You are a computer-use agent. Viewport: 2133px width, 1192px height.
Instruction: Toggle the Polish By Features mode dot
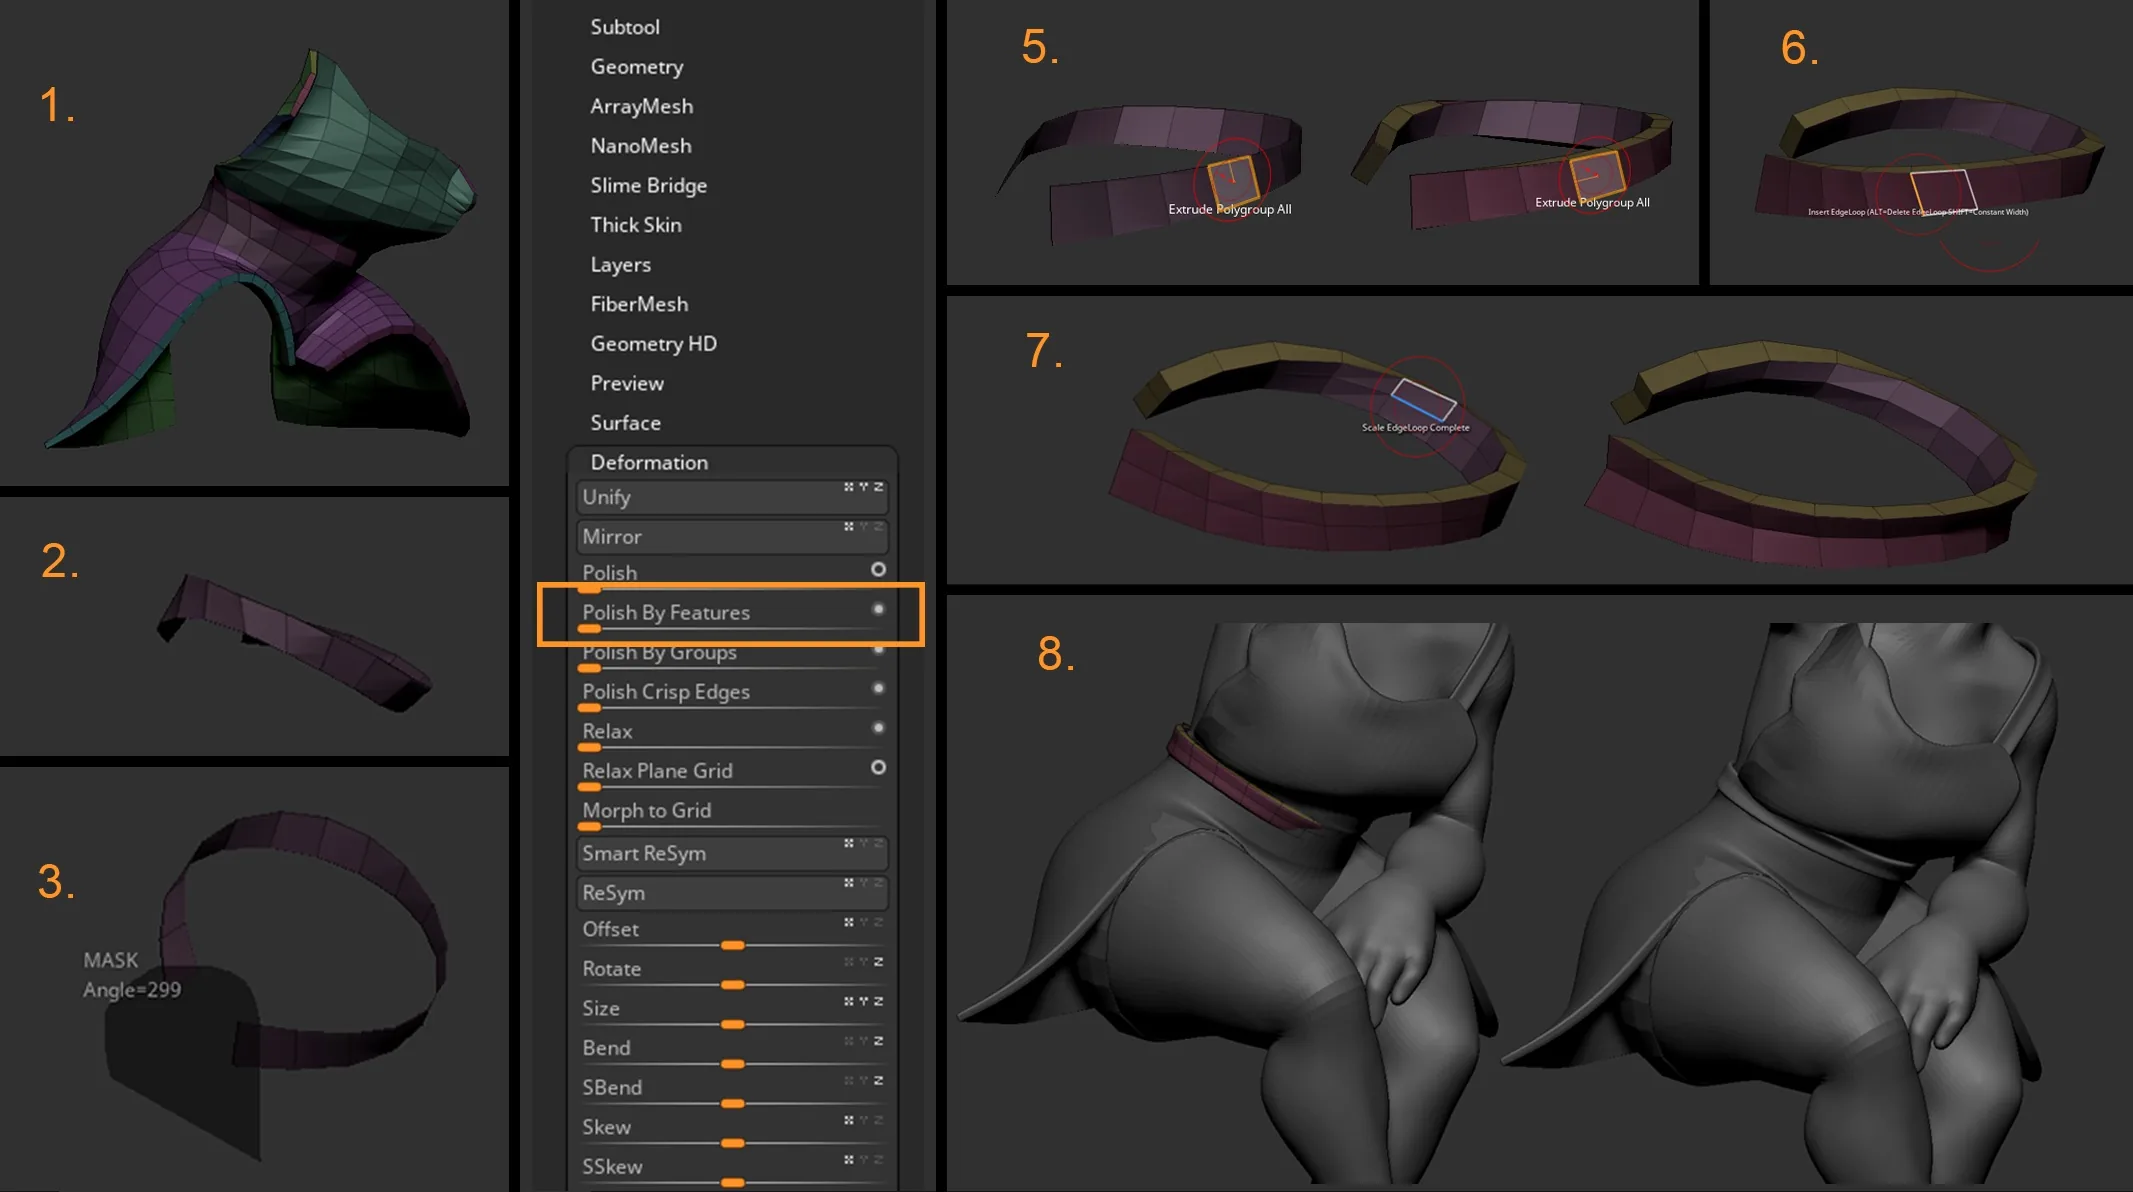878,609
